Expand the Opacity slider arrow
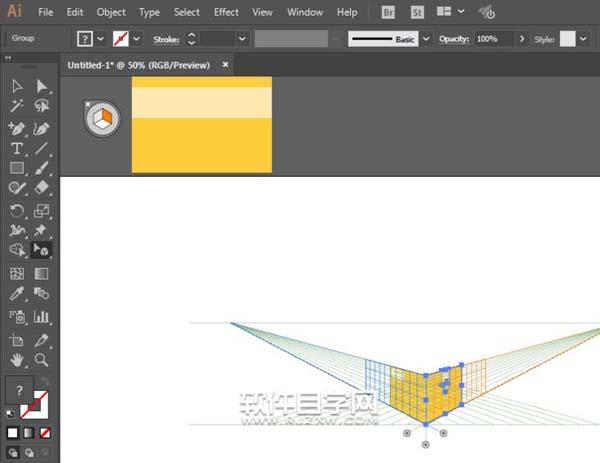 (x=522, y=39)
